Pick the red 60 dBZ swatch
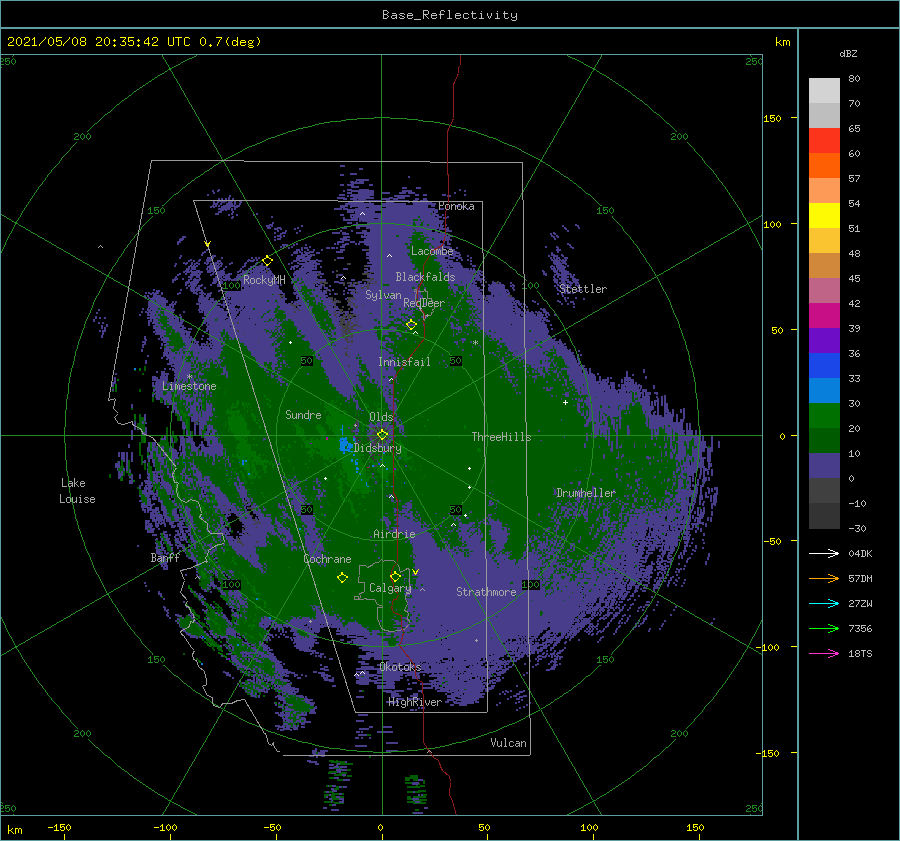 (x=824, y=141)
